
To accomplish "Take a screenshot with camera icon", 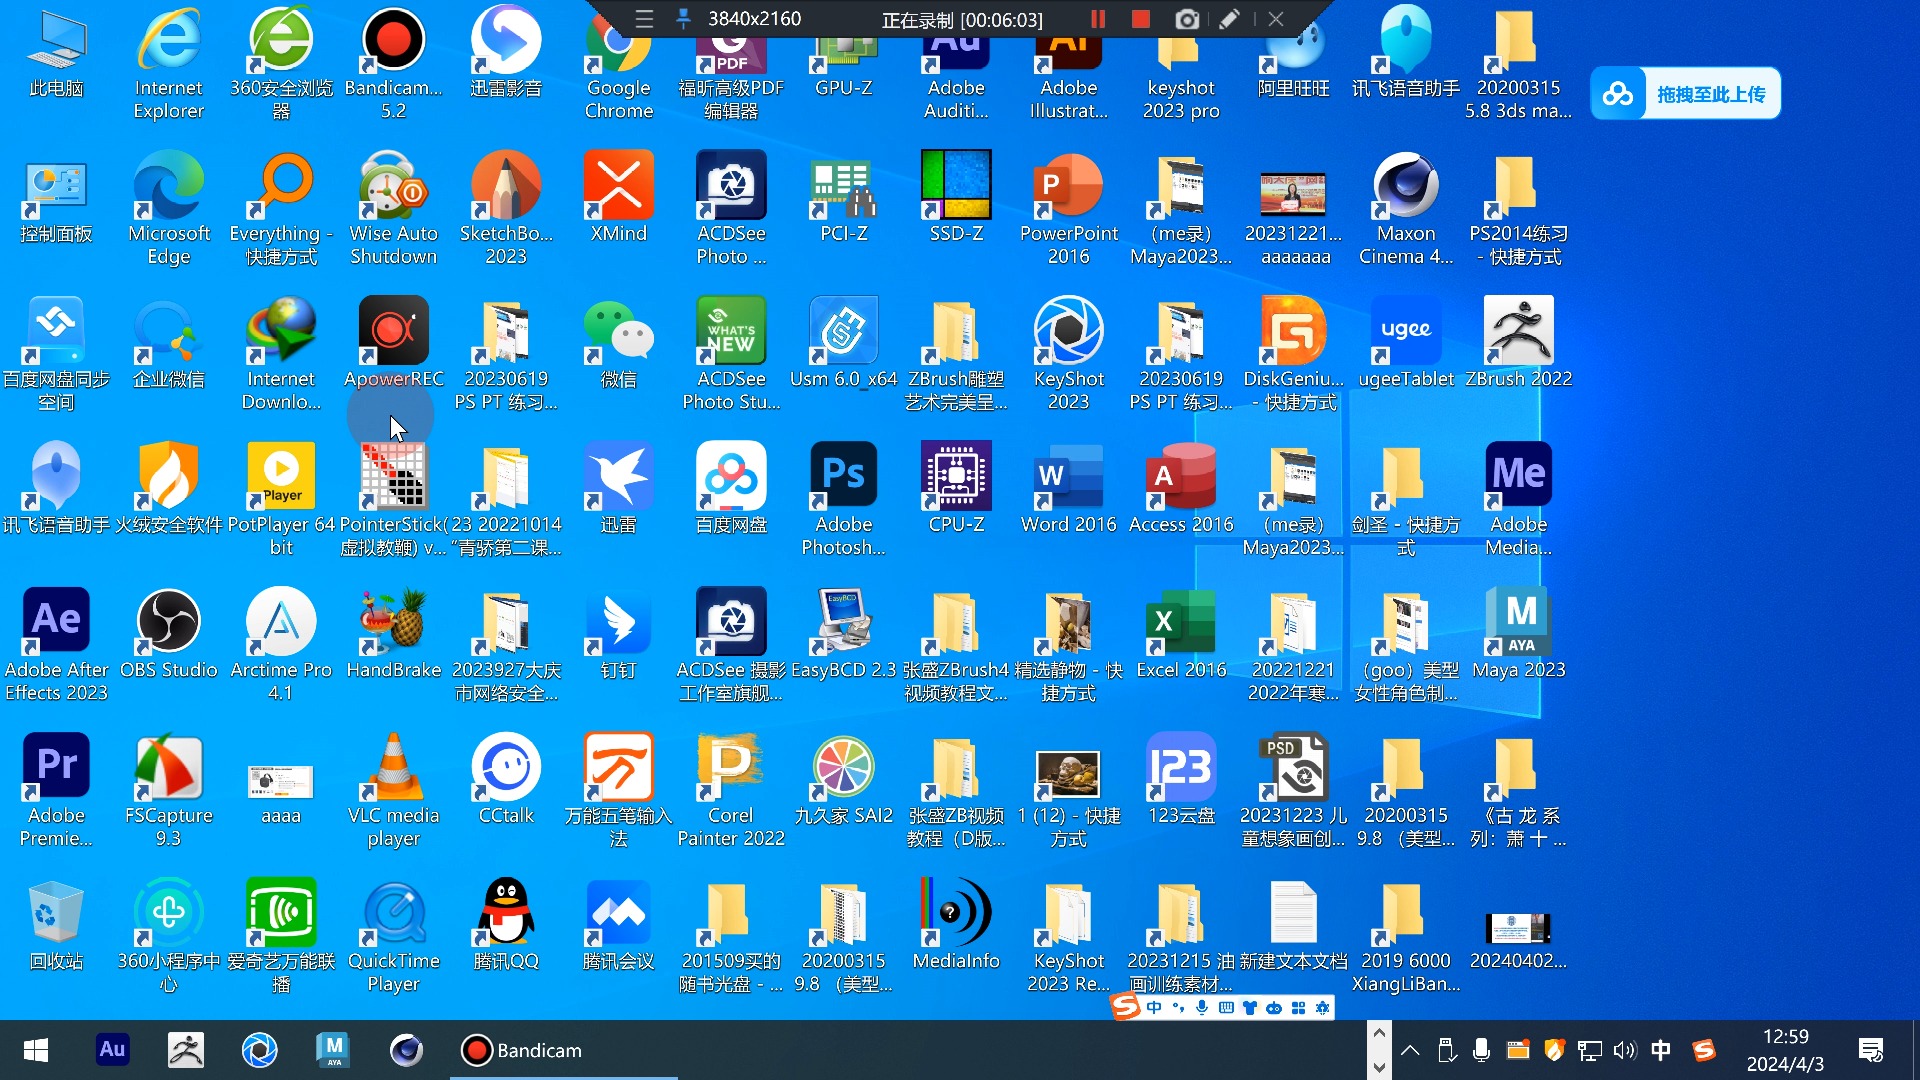I will 1187,19.
